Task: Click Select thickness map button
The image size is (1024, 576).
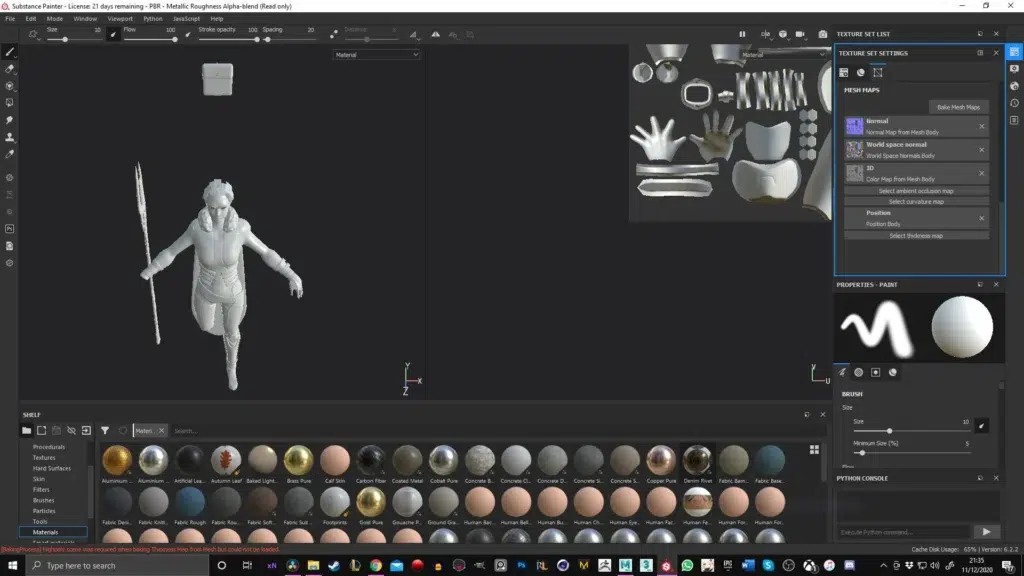Action: tap(916, 236)
